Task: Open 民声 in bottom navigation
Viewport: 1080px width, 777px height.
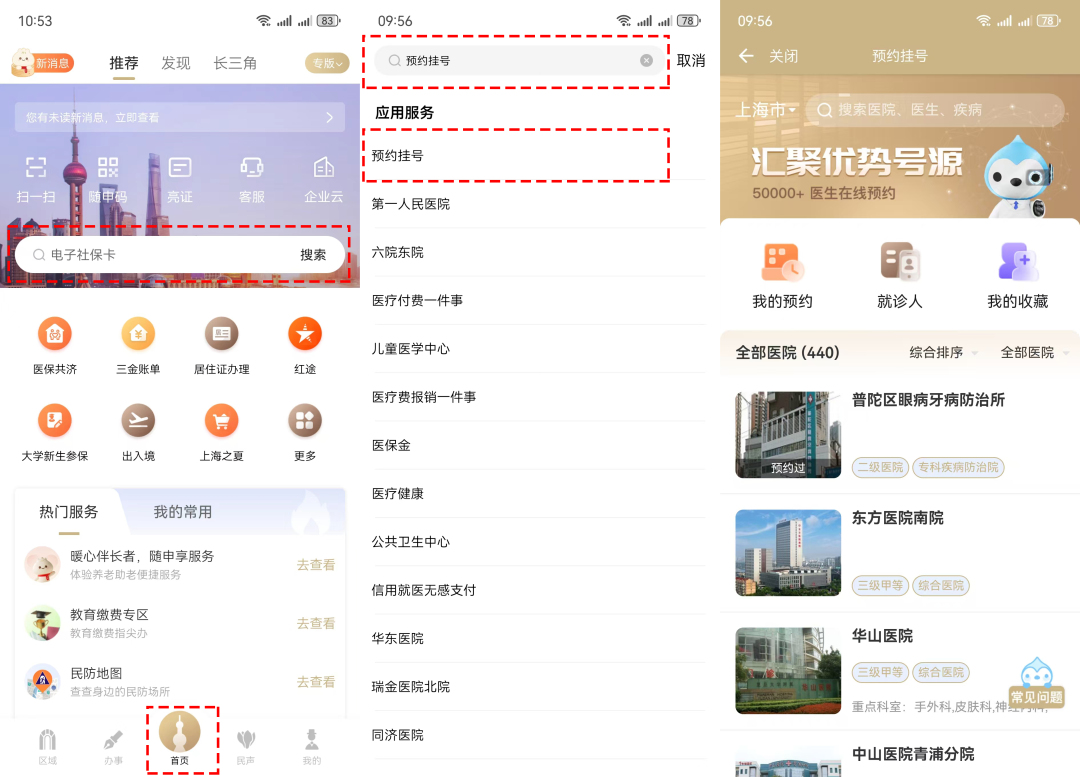Action: (x=246, y=747)
